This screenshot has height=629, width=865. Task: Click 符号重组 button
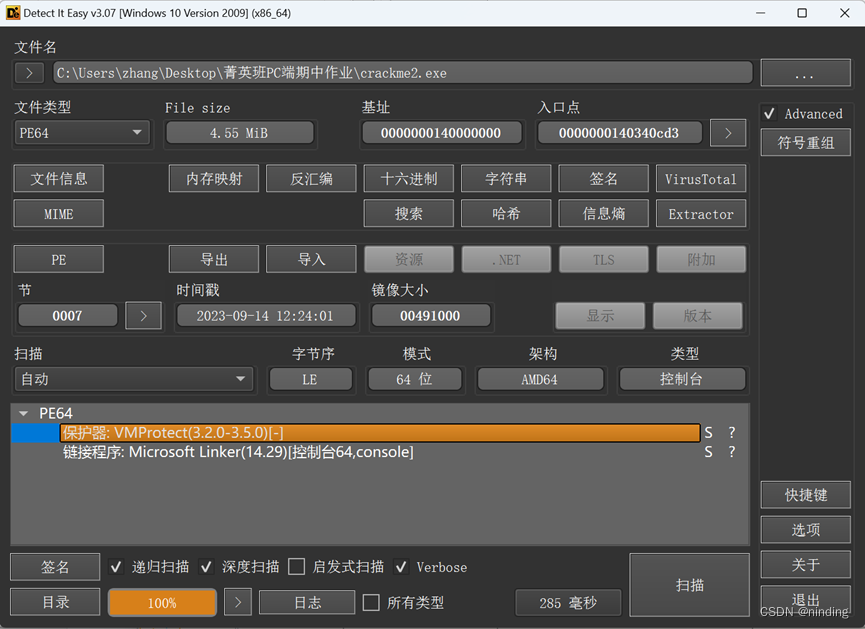tap(805, 142)
